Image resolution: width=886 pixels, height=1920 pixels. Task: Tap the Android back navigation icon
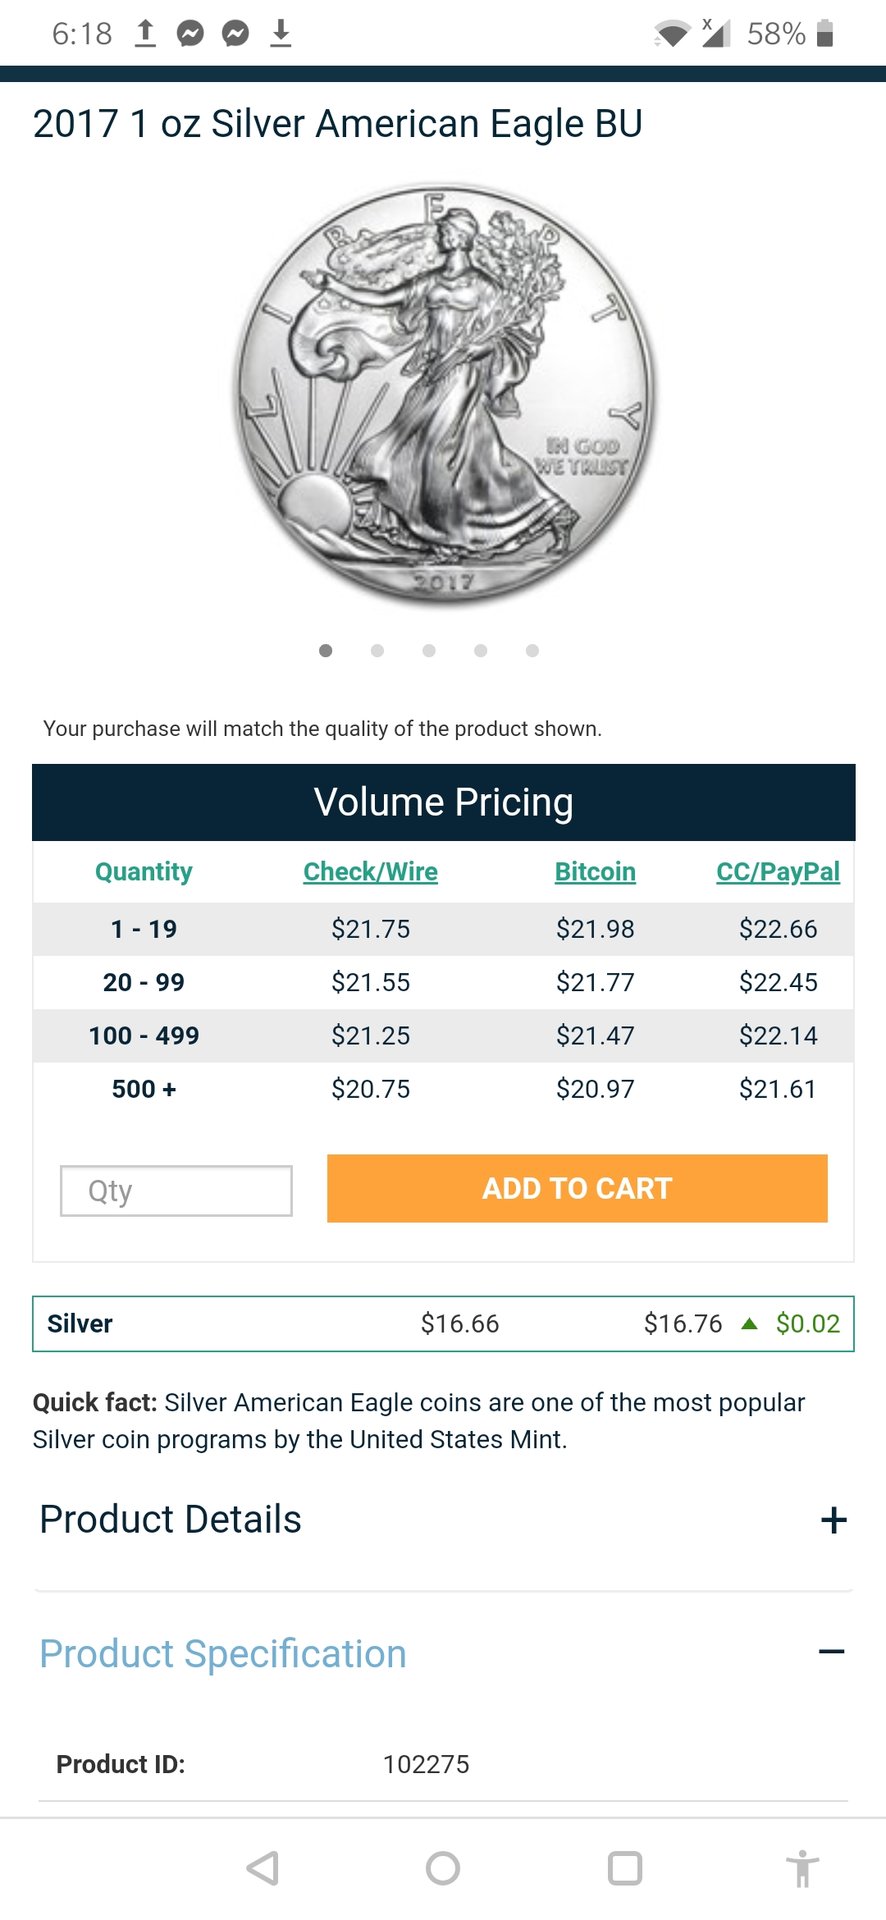[263, 1868]
